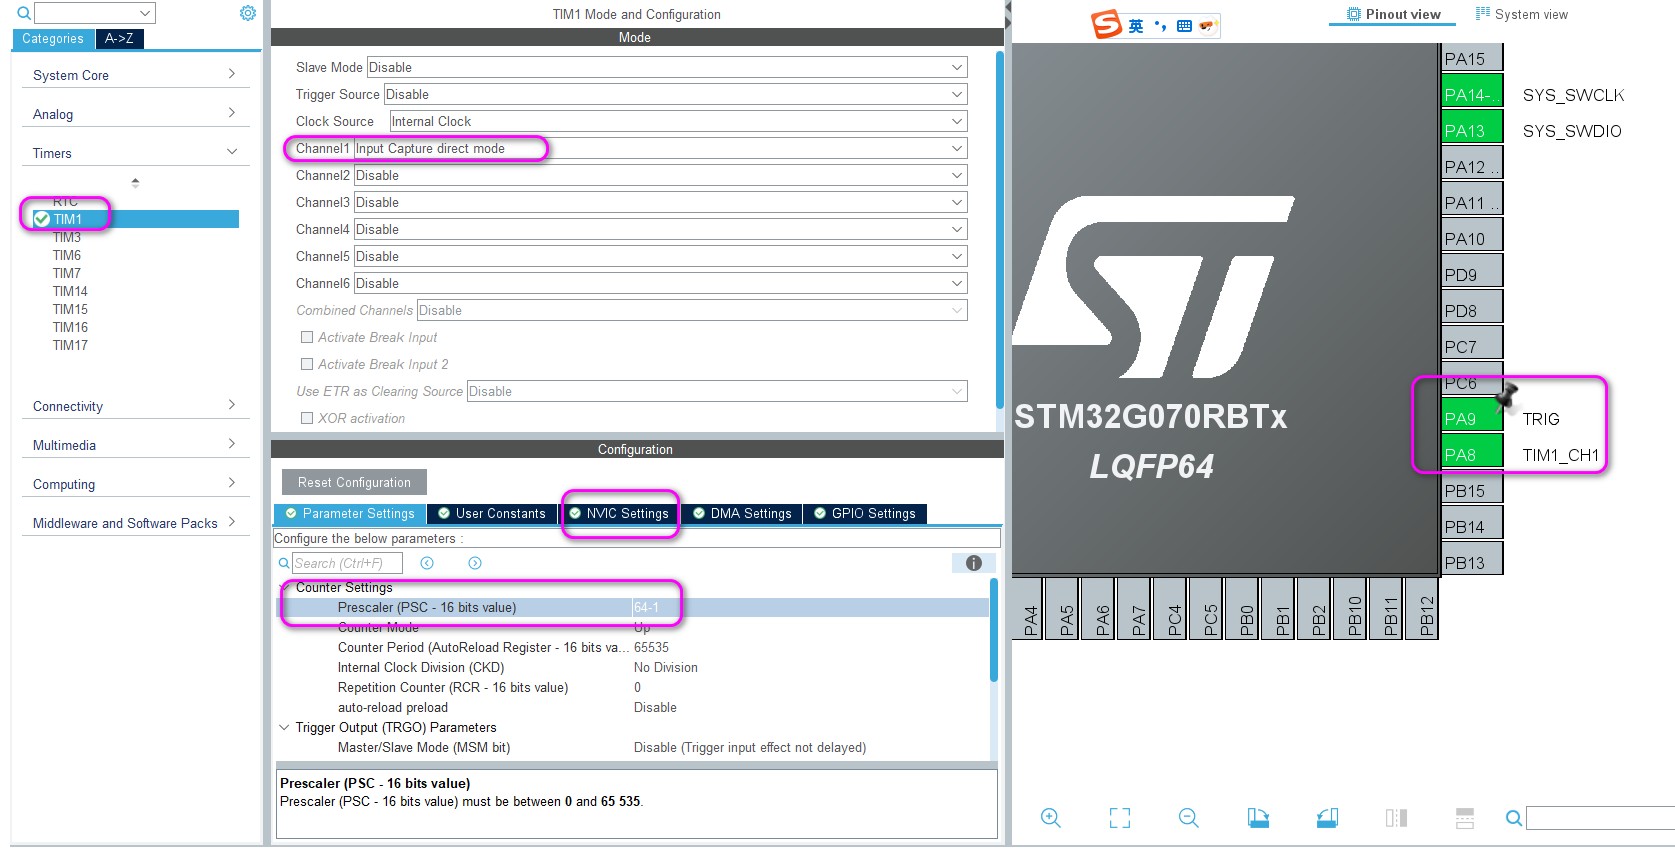Rotate the chip view counter-clockwise
Viewport: 1675px width, 857px height.
(x=1327, y=818)
